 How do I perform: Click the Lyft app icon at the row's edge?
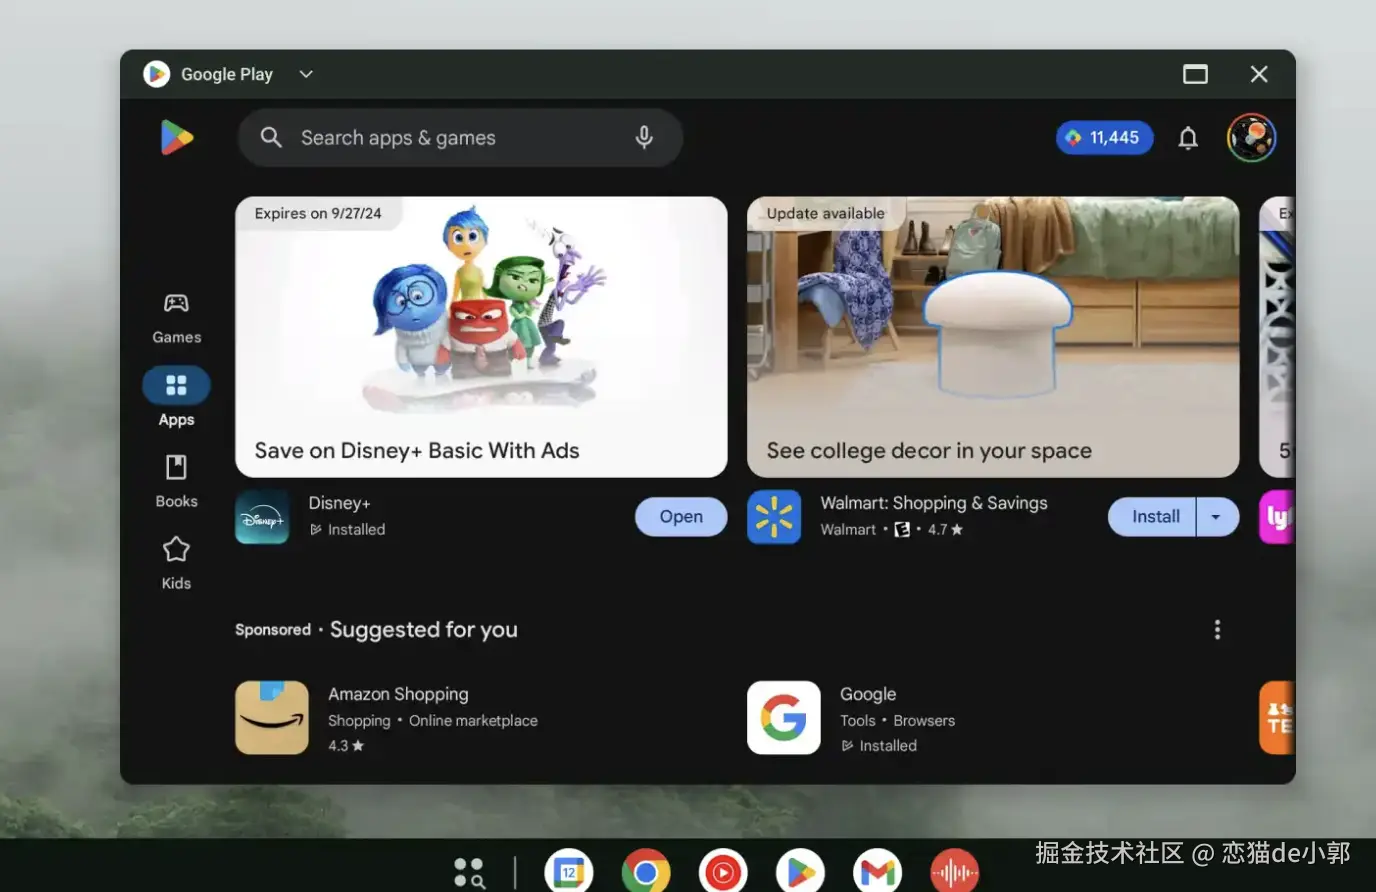[x=1277, y=517]
